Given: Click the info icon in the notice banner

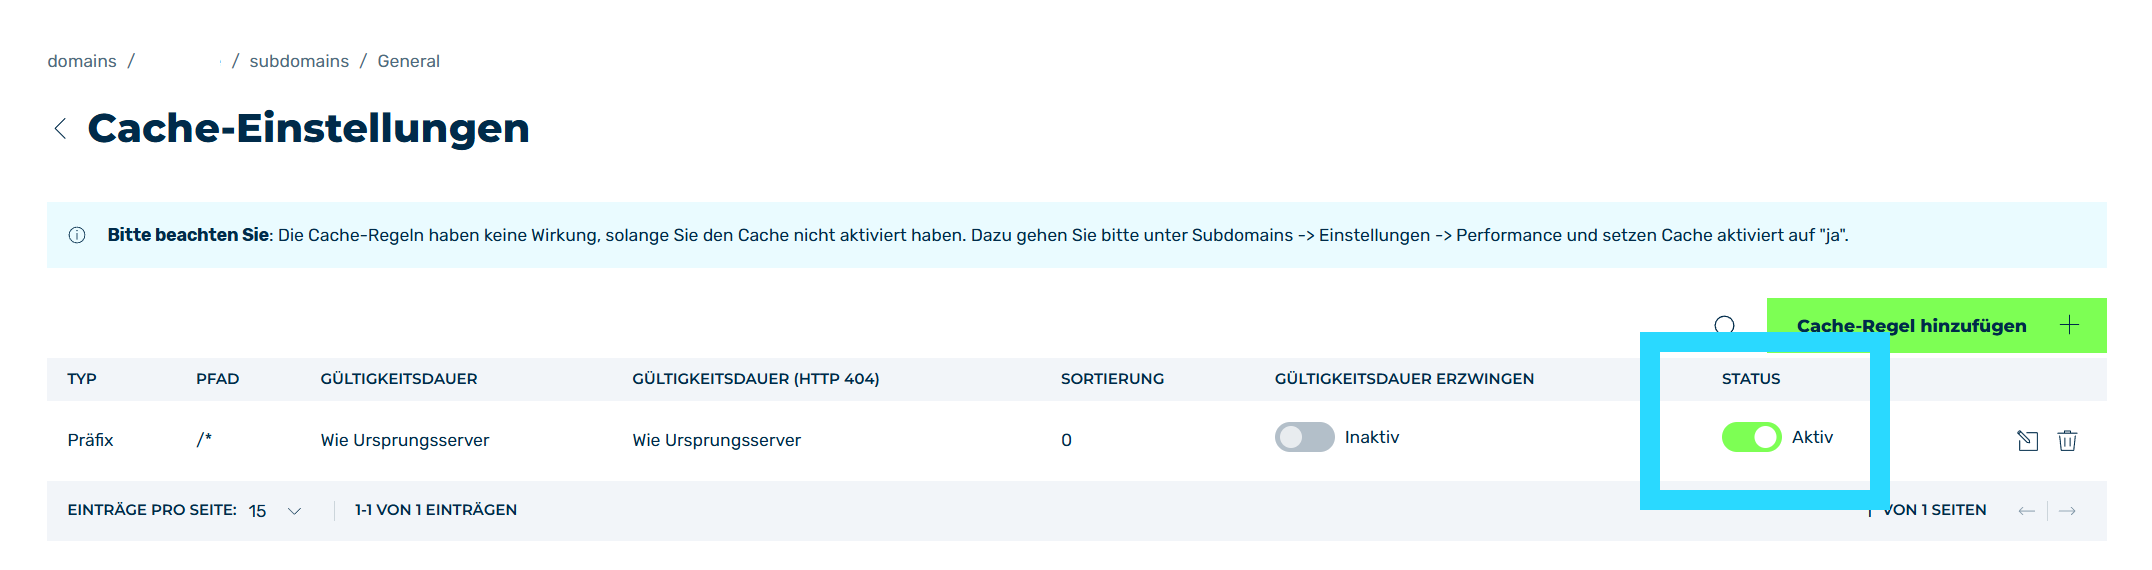Looking at the screenshot, I should [77, 236].
